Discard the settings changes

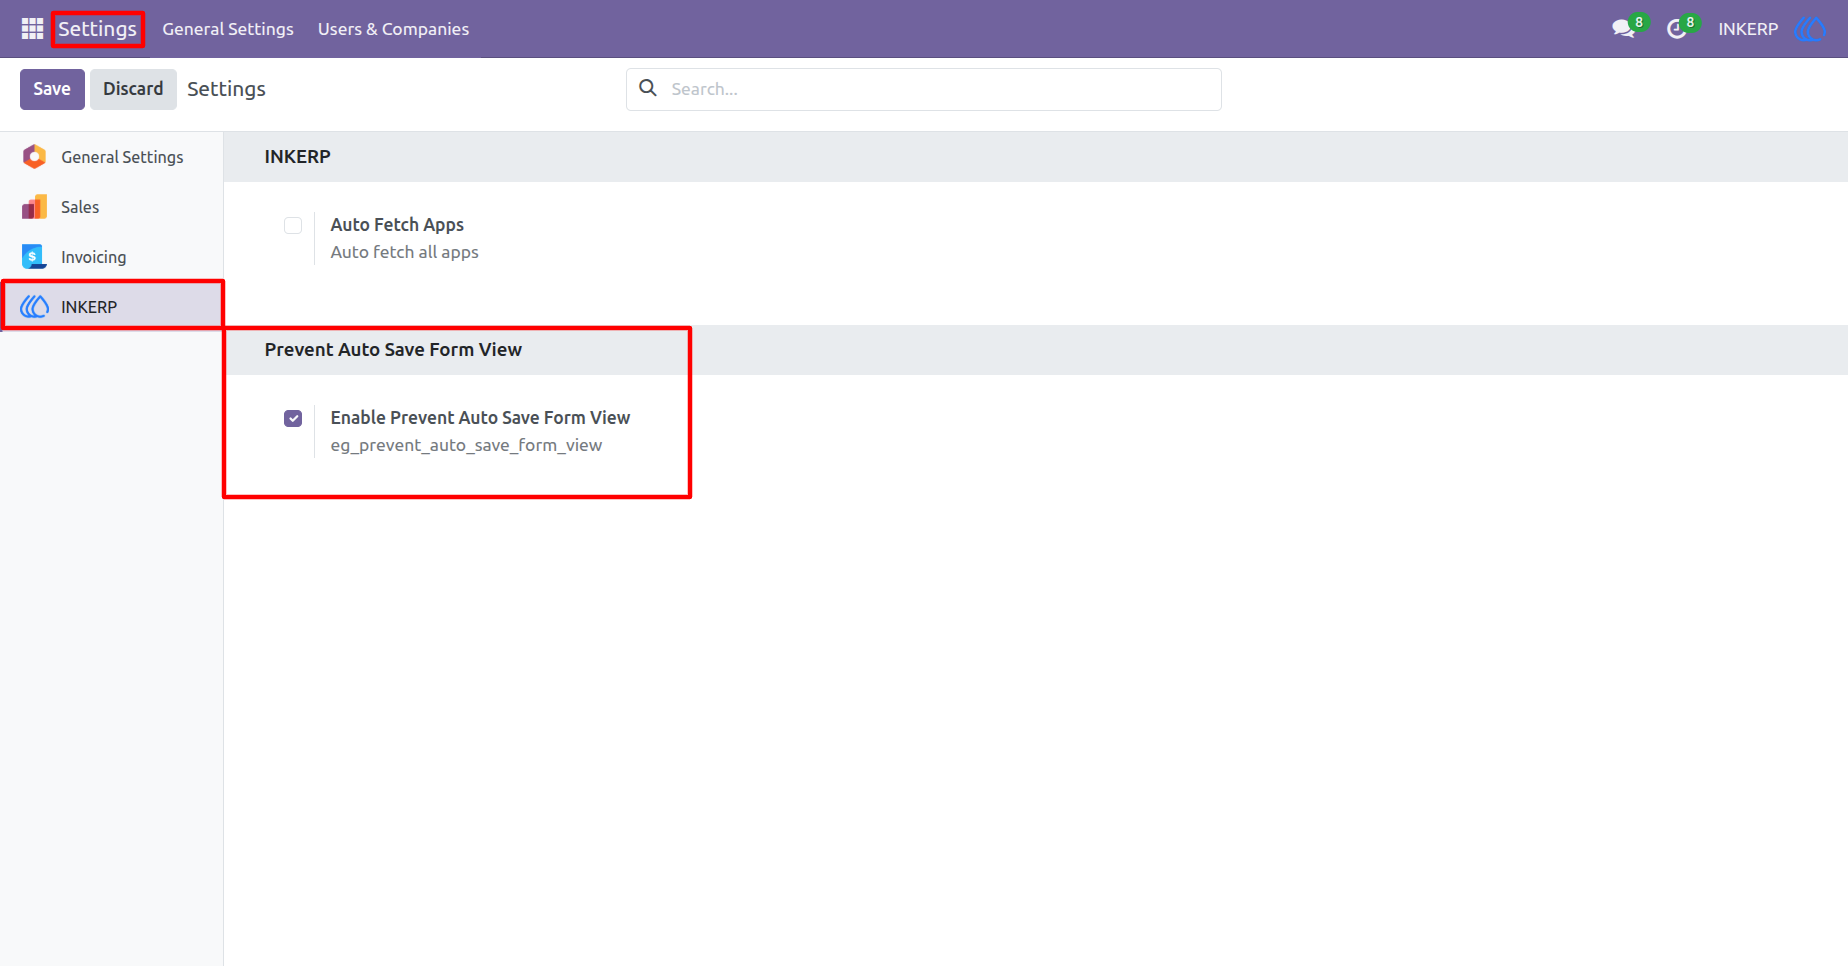click(x=133, y=89)
